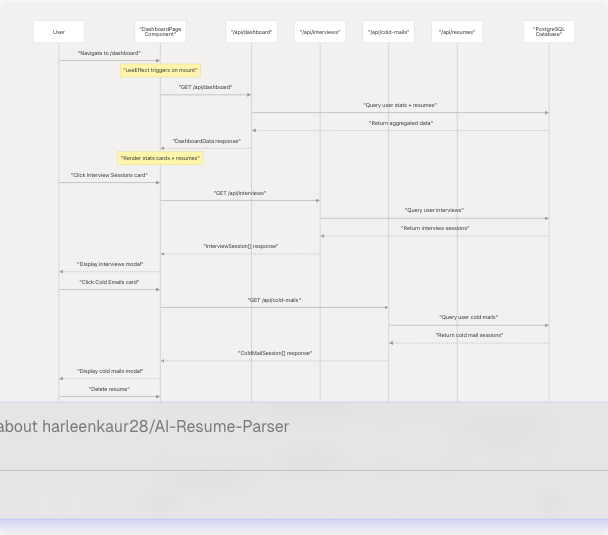Click the 'Query user stats + resumes' label
Image resolution: width=608 pixels, height=535 pixels.
point(399,105)
